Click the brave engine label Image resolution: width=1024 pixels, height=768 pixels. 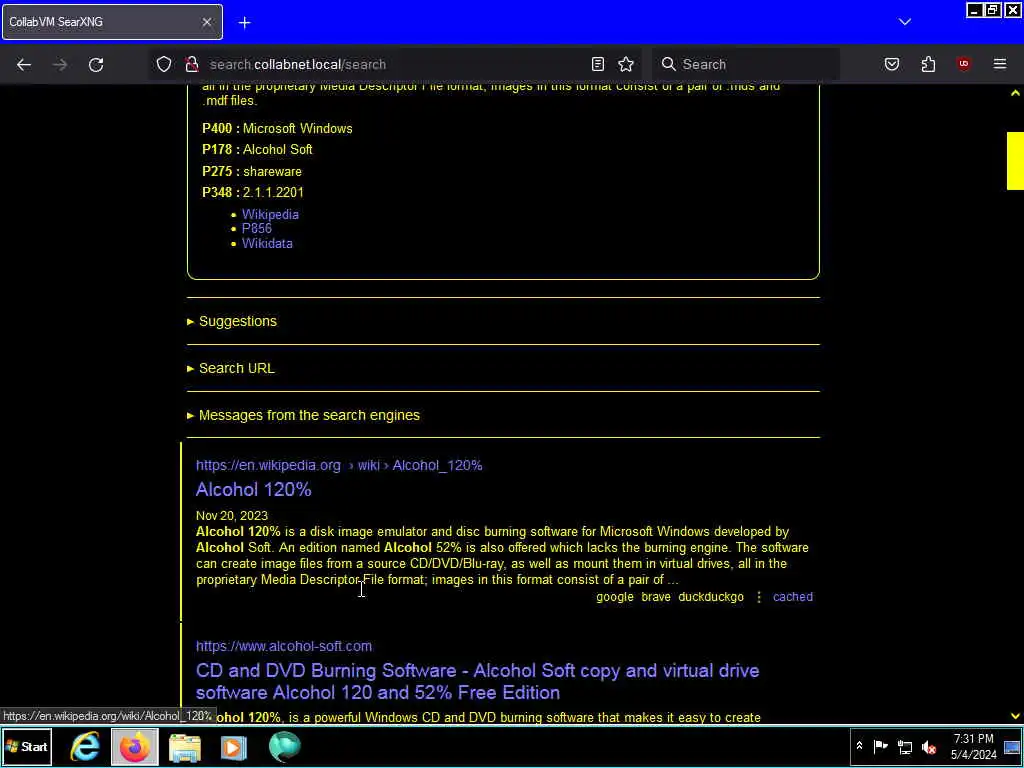(x=656, y=597)
